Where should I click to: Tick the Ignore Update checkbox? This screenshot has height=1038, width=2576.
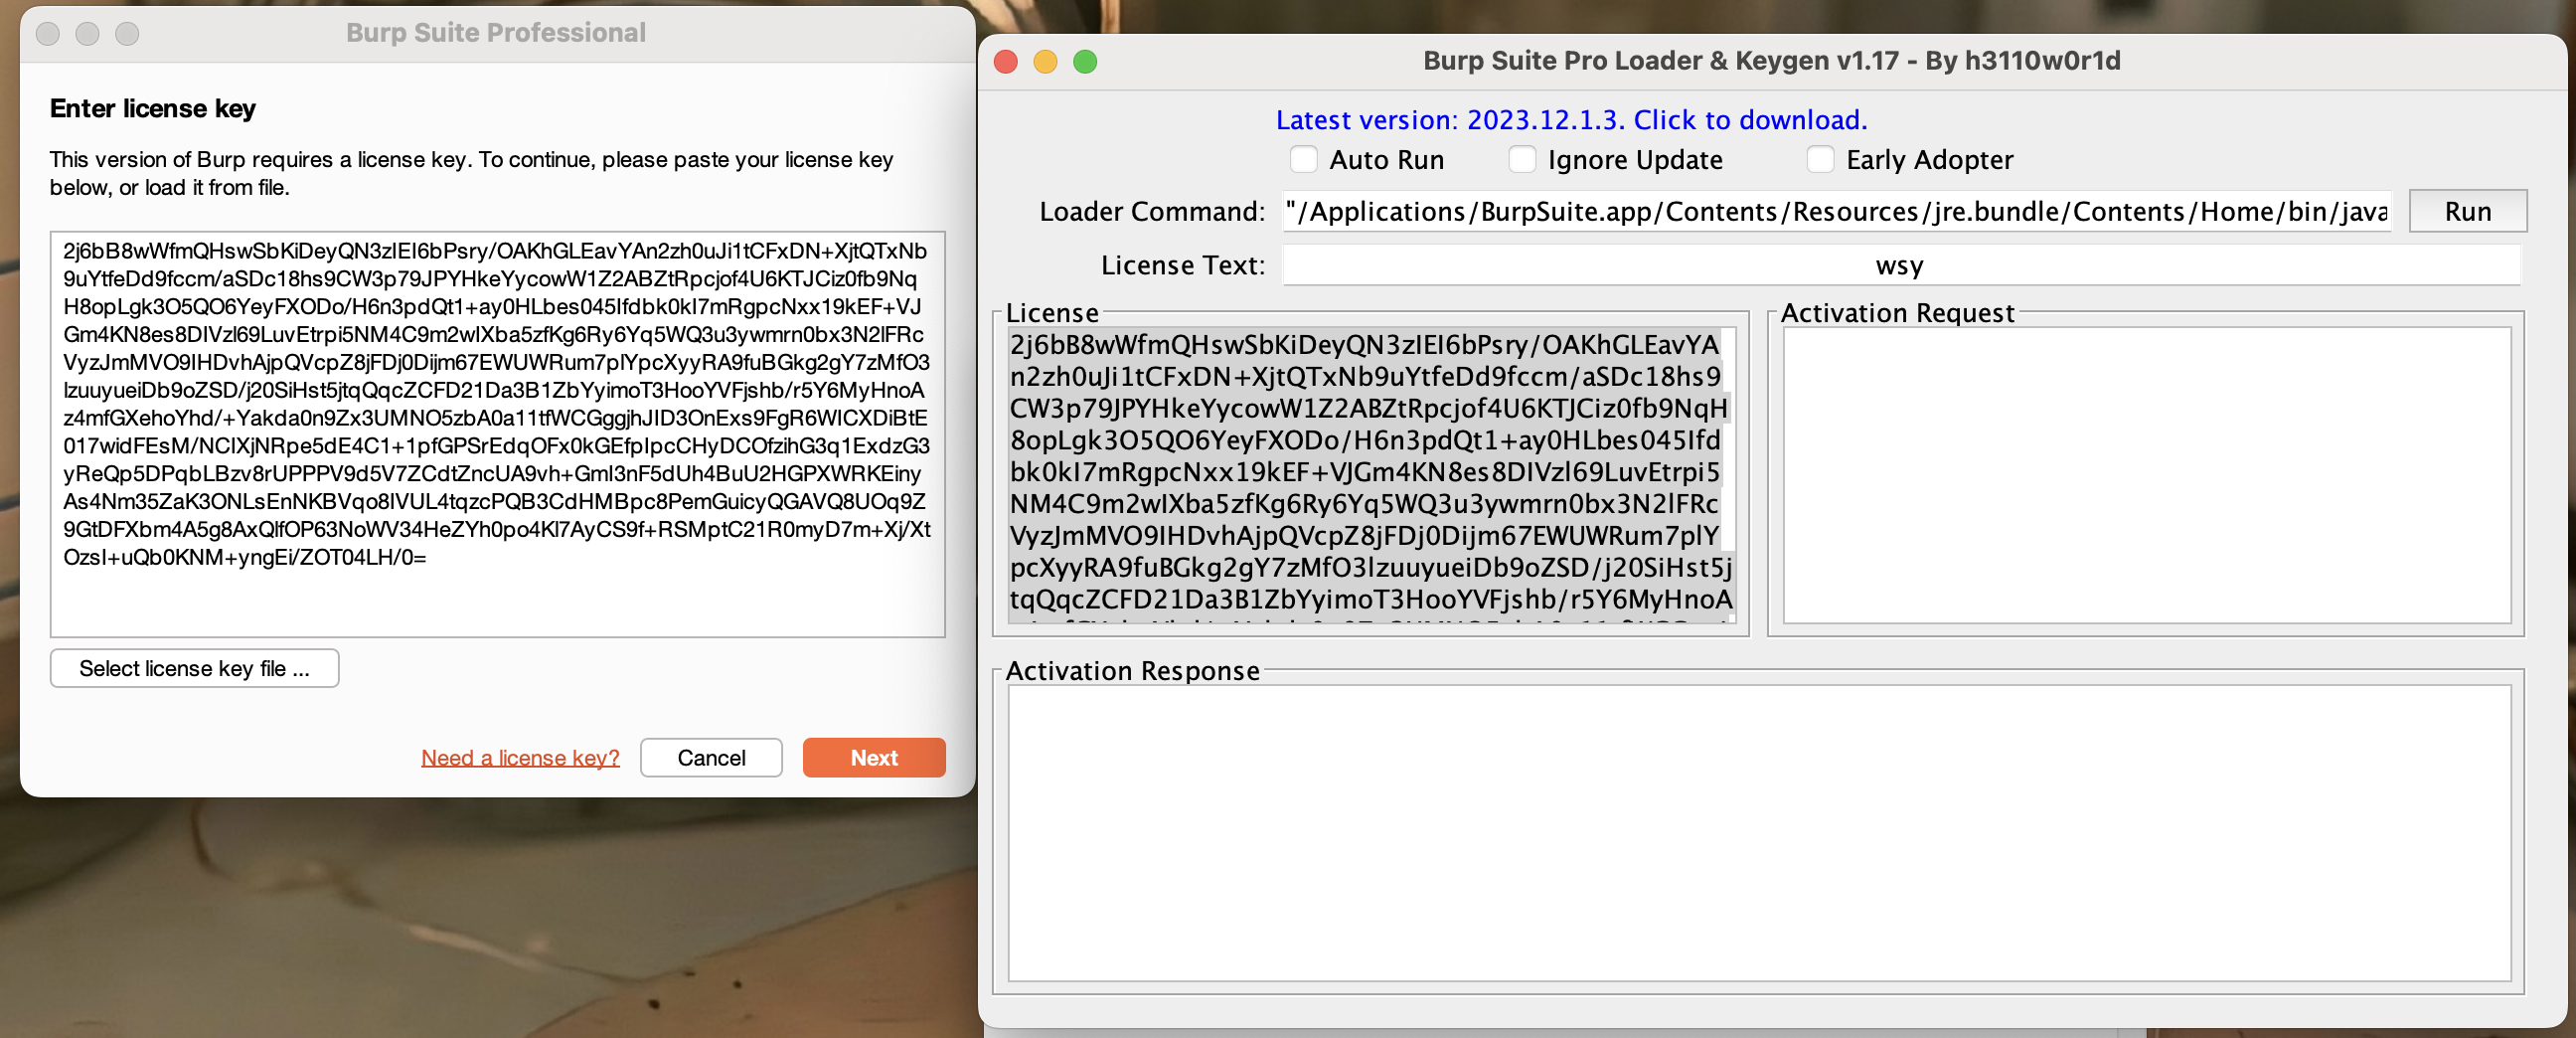point(1521,160)
